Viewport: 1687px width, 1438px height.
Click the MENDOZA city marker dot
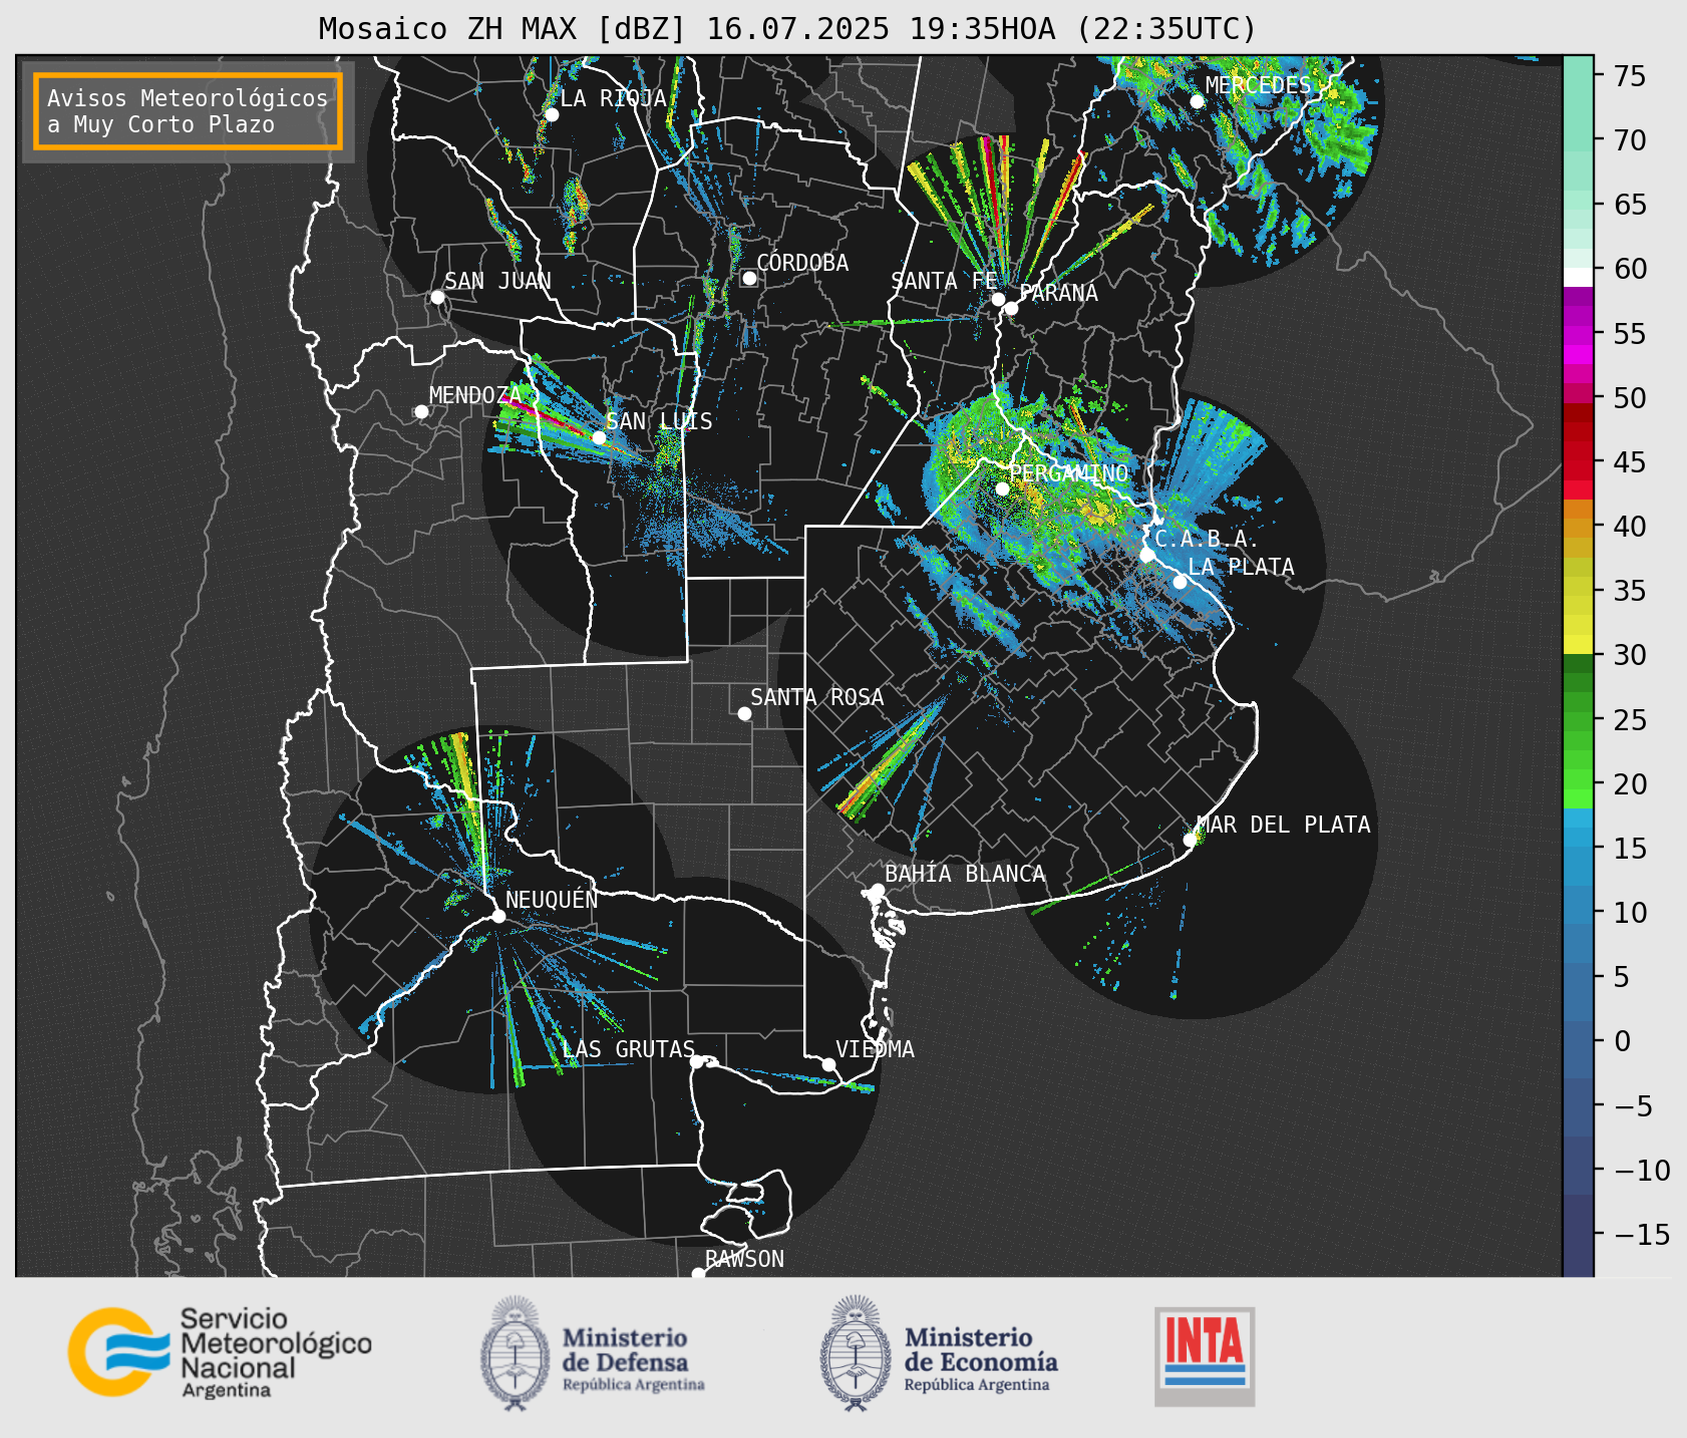tap(421, 412)
